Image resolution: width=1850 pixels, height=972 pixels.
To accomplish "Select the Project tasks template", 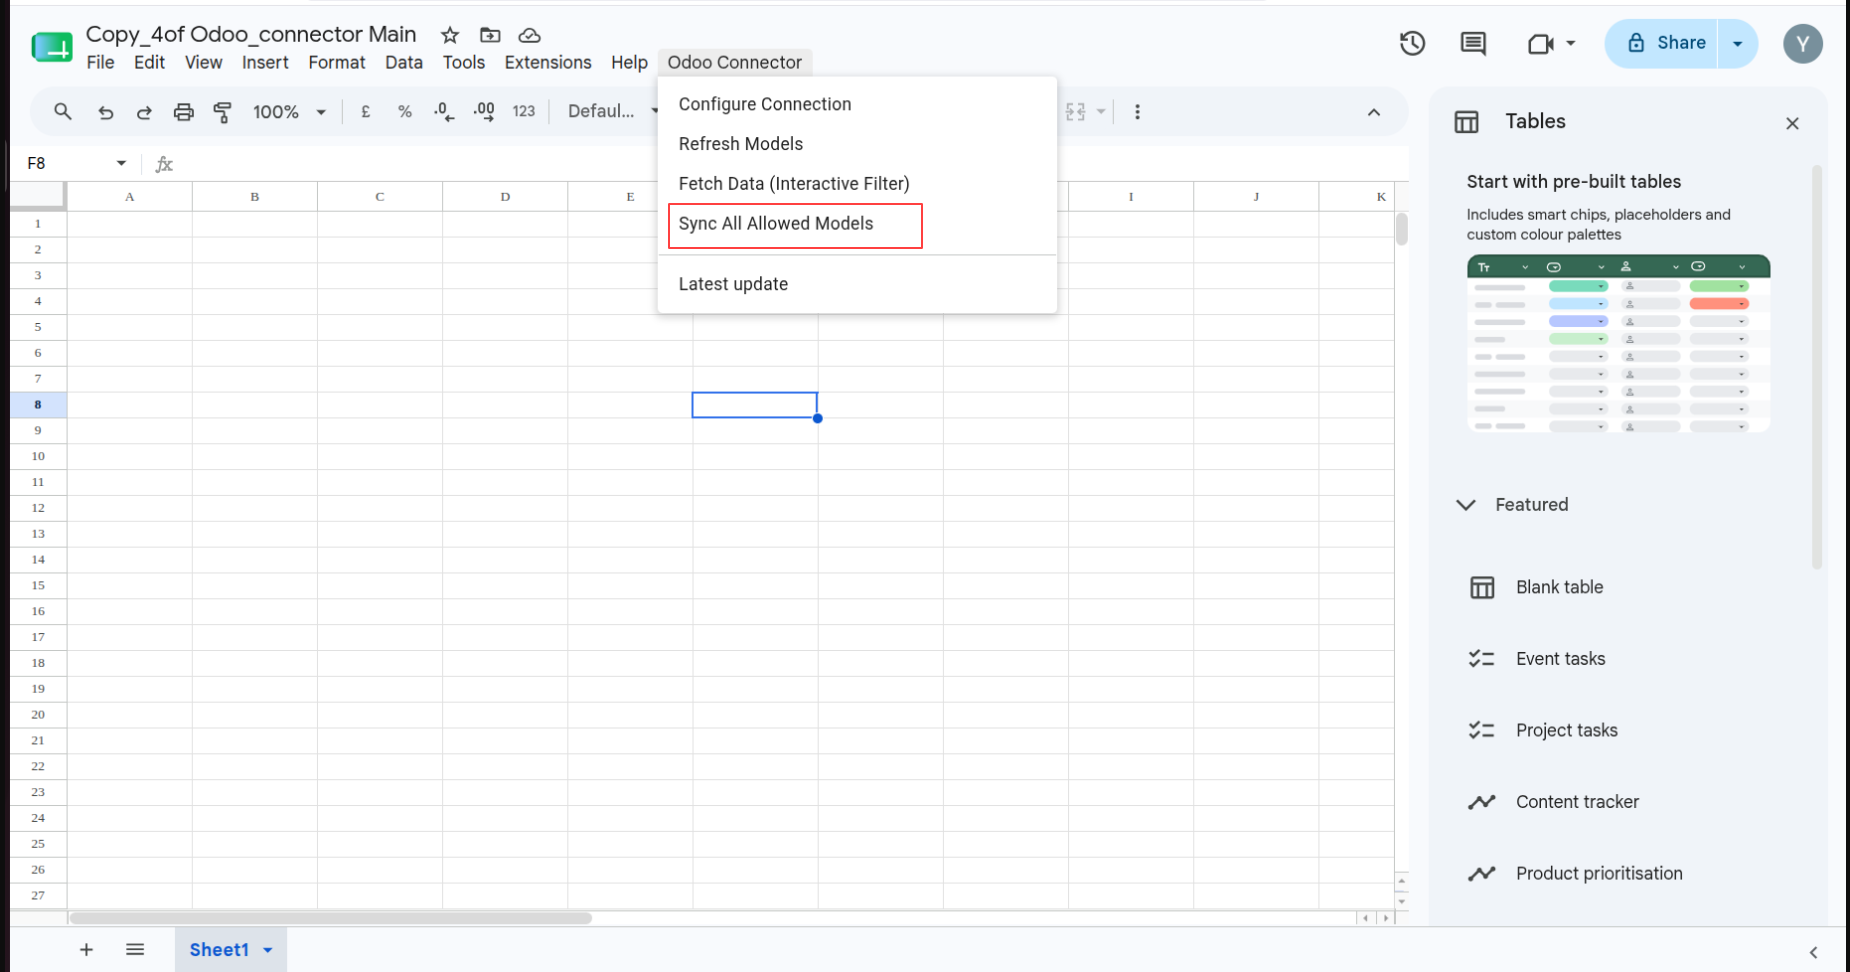I will tap(1566, 731).
